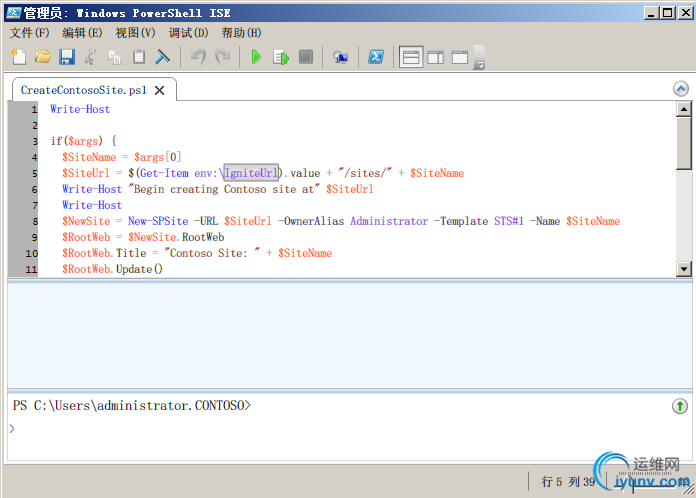Screen dimensions: 696x498
Task: Close the CreateContosoSite.ps1 tab
Action: [160, 91]
